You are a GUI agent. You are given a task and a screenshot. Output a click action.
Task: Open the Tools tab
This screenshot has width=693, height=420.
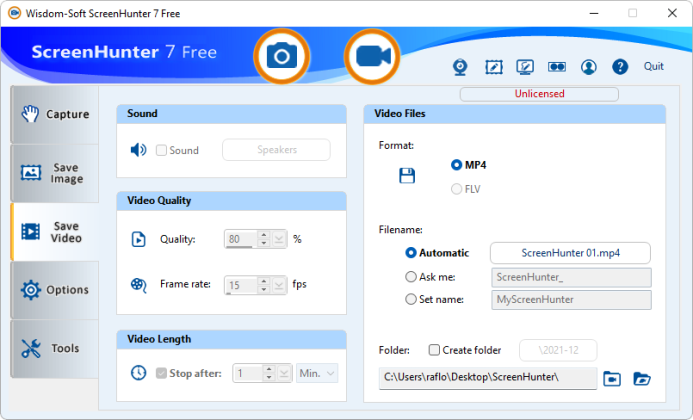(x=55, y=348)
